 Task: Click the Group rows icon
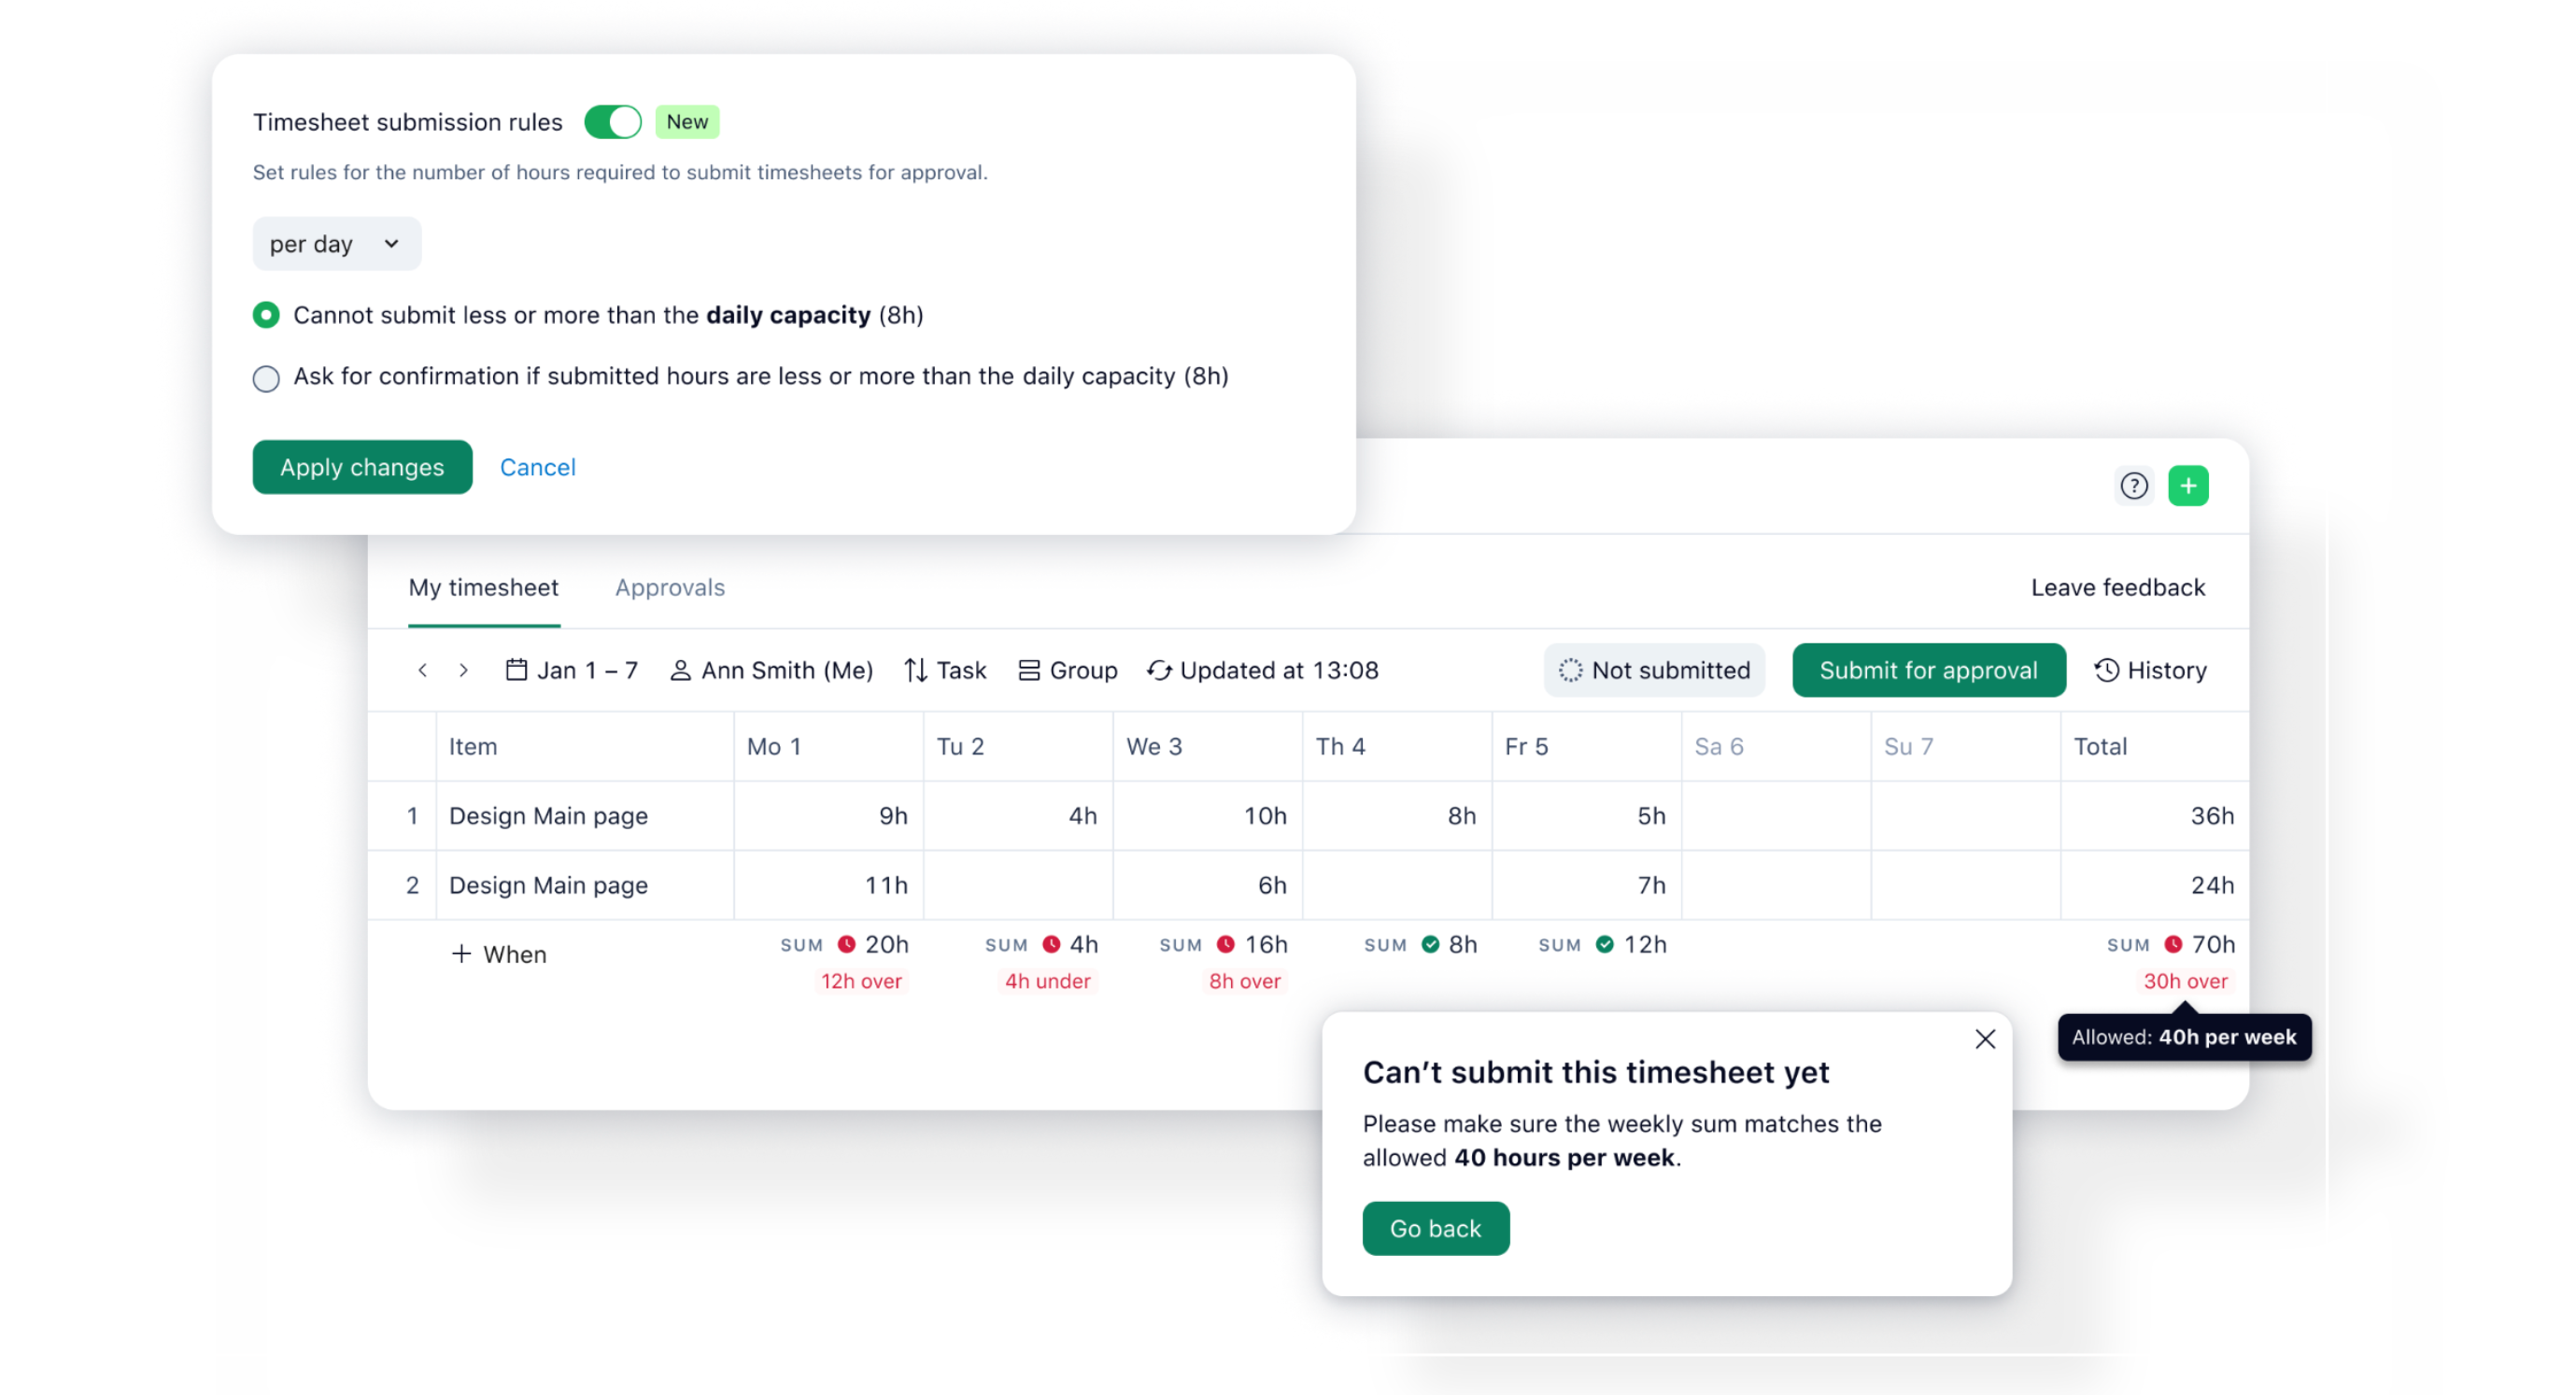click(x=1028, y=670)
